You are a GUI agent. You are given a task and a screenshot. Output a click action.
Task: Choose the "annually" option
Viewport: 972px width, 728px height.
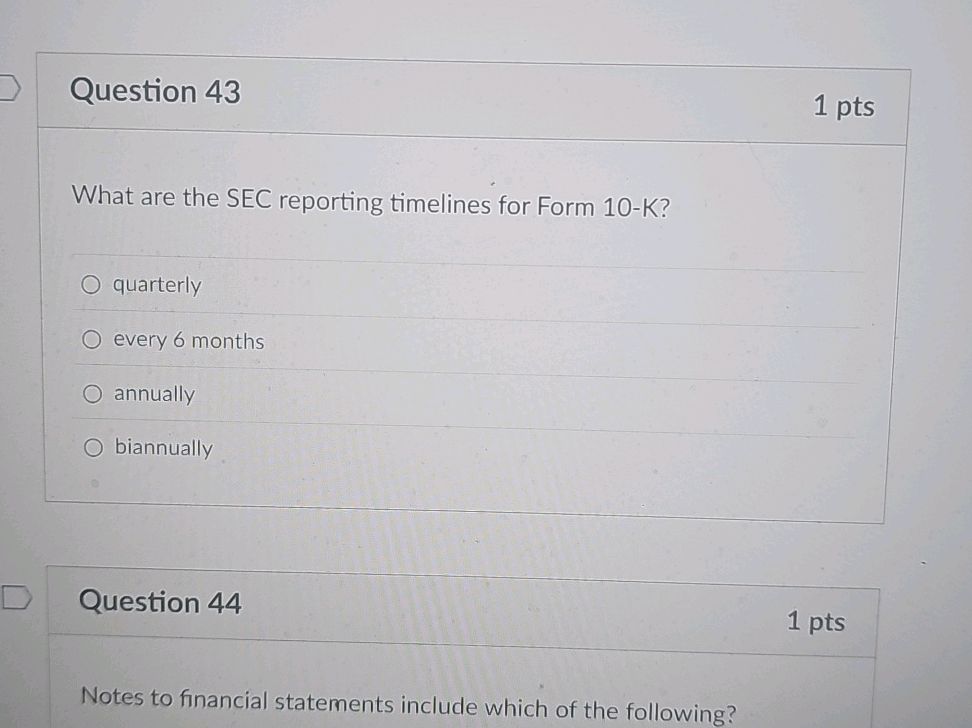[92, 393]
